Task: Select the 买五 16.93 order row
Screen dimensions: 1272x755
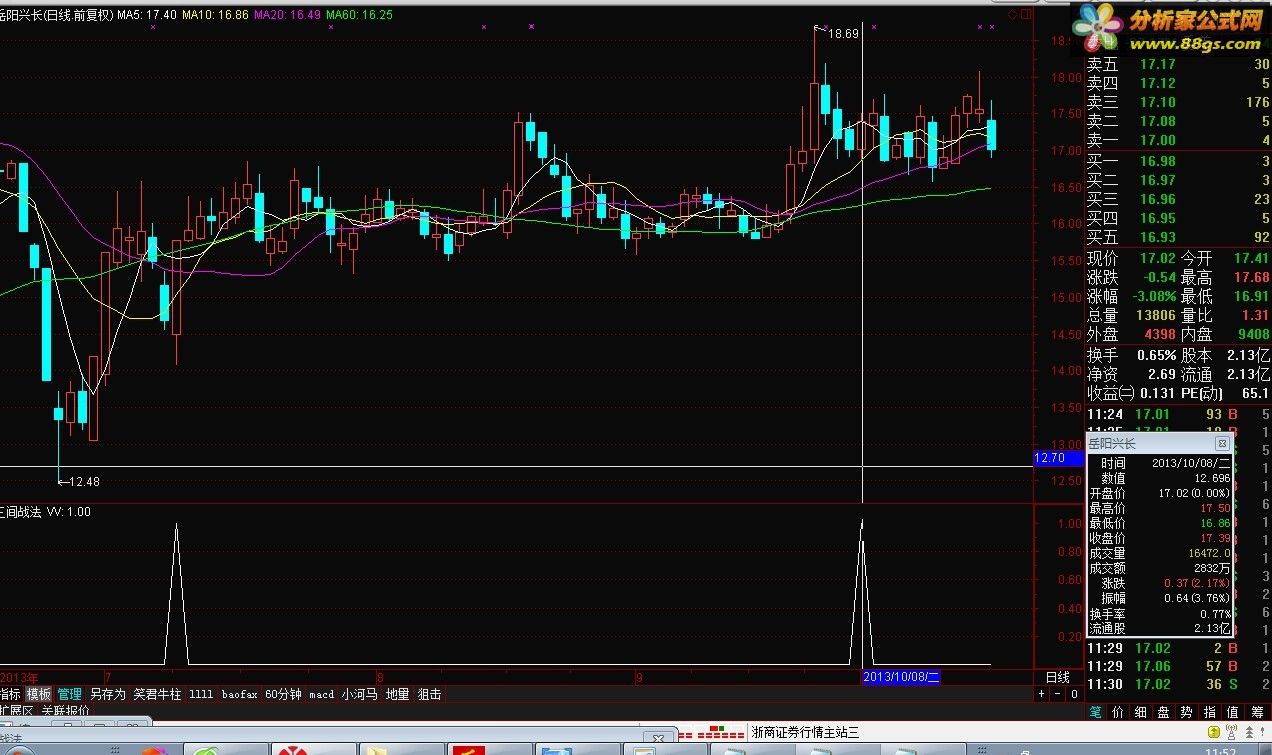Action: [x=1178, y=237]
